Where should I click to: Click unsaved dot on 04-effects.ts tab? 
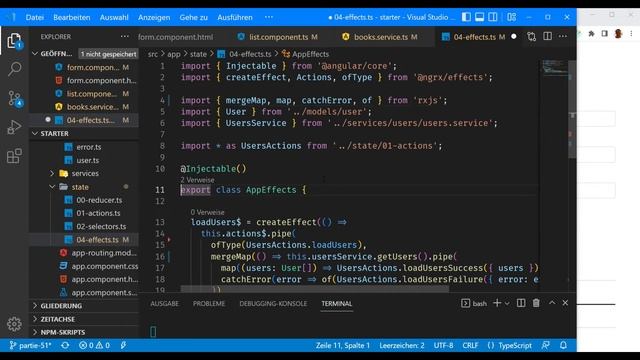[x=514, y=37]
